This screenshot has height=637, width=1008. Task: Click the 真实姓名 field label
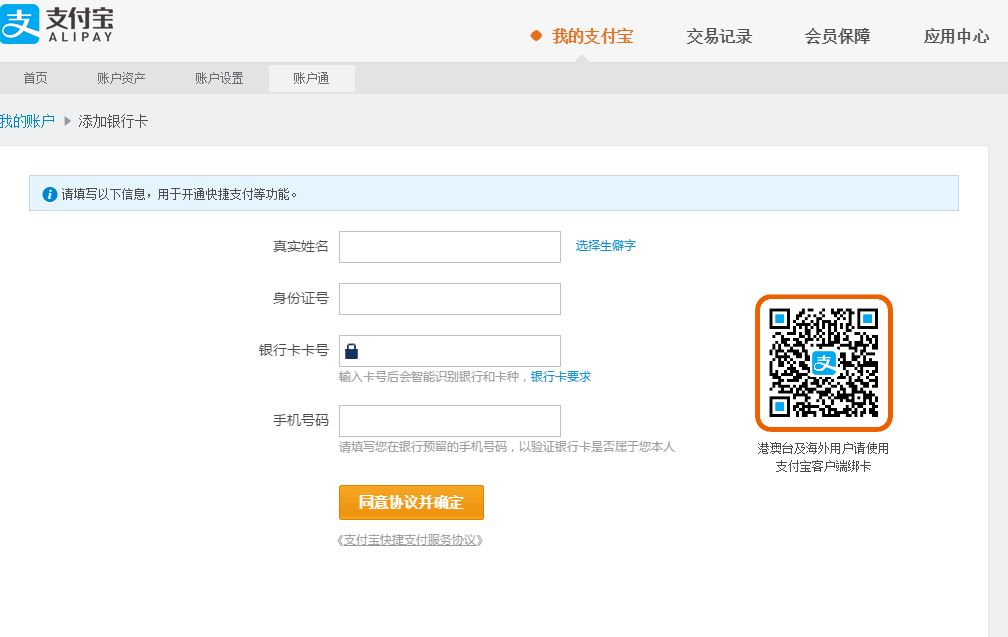(301, 246)
